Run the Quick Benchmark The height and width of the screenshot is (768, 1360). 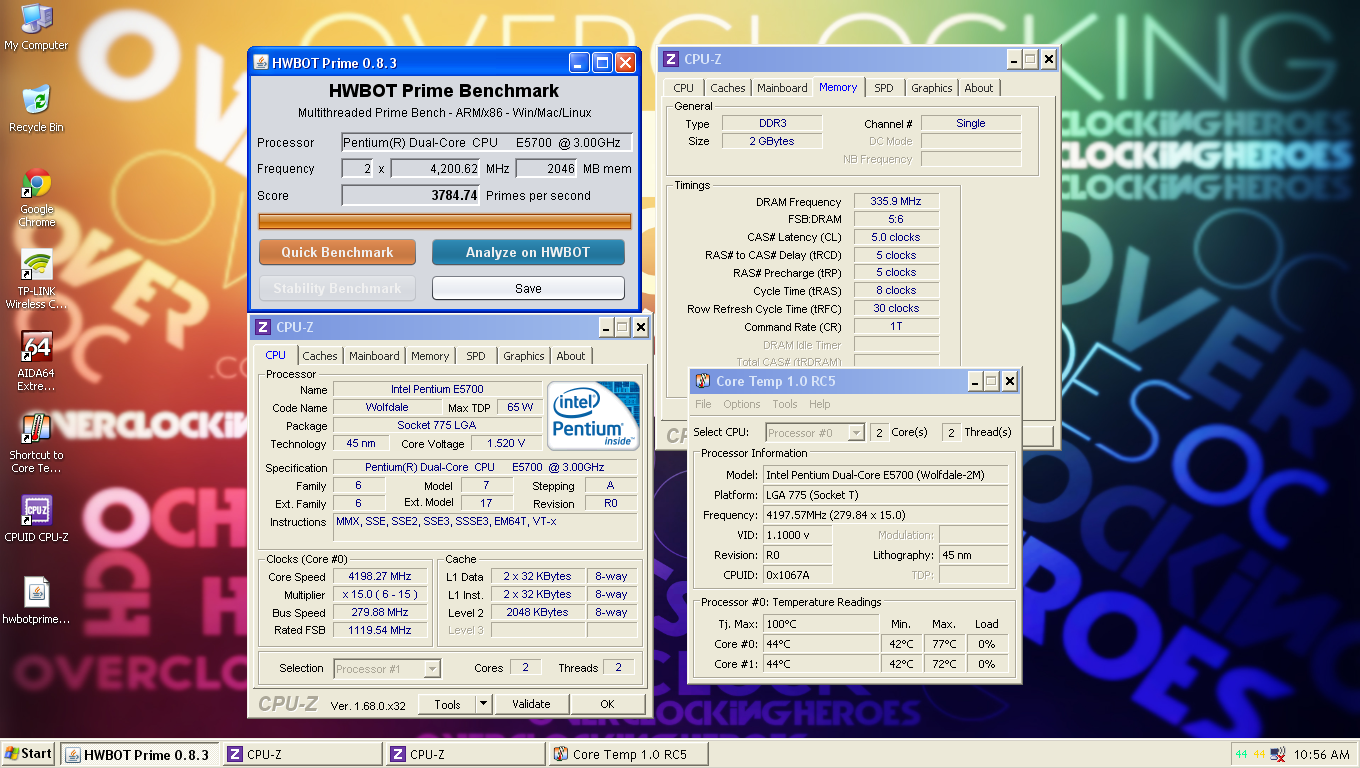(337, 252)
